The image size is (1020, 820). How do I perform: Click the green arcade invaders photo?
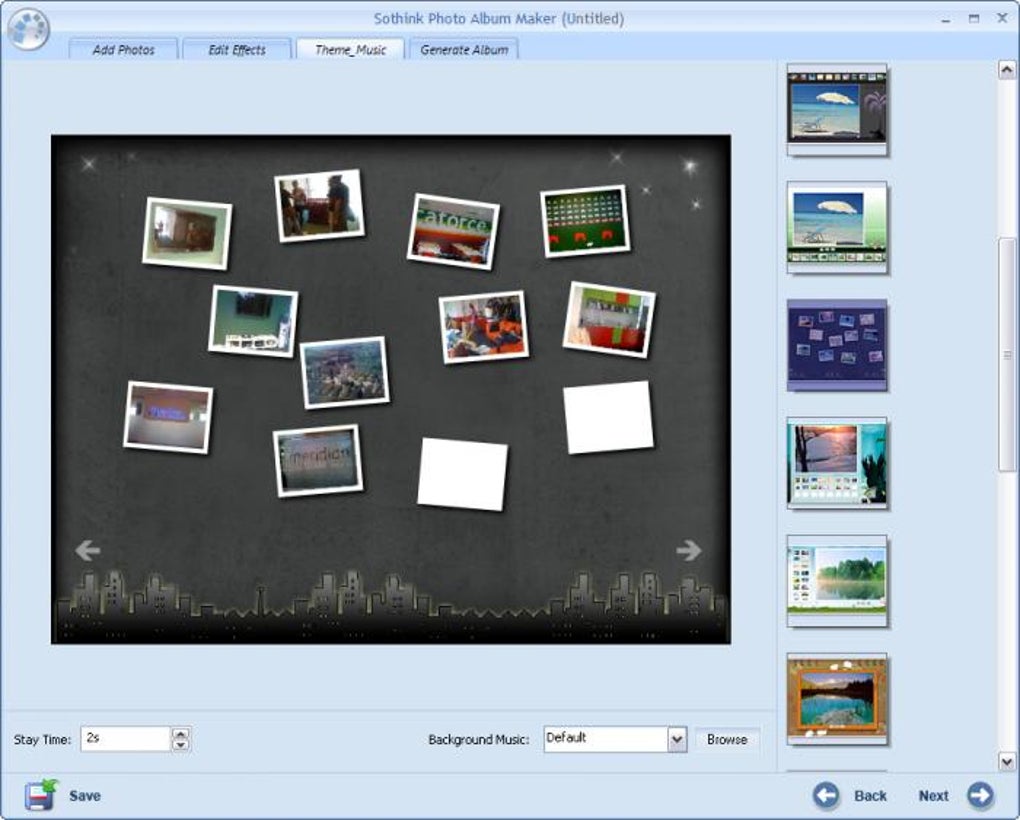pyautogui.click(x=585, y=220)
